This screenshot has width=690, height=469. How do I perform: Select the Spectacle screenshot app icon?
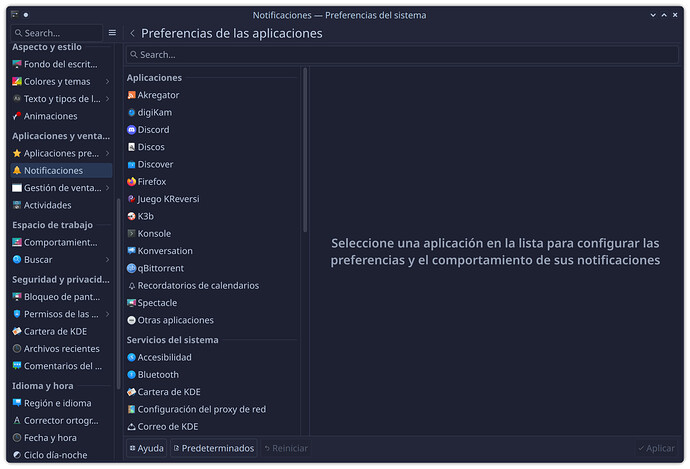click(x=131, y=303)
